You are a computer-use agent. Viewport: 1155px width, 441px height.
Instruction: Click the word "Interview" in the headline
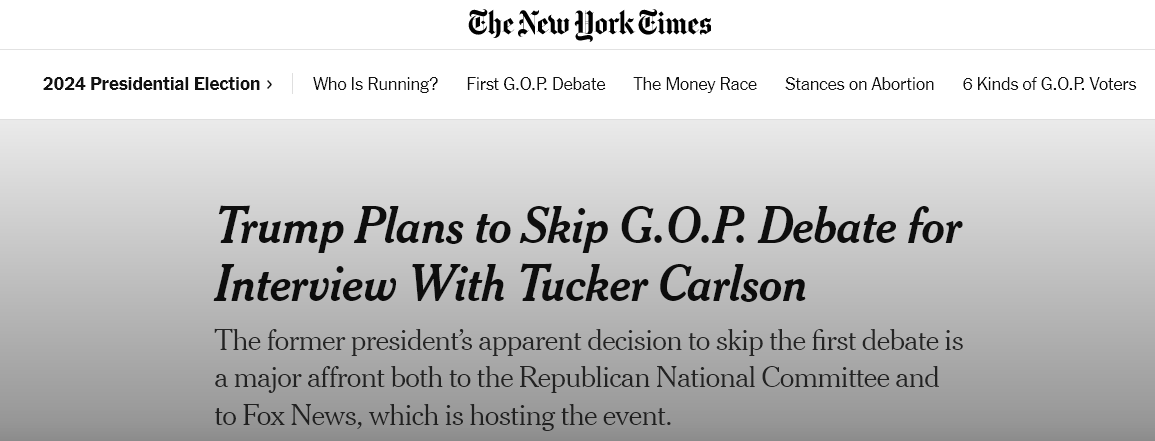tap(304, 286)
